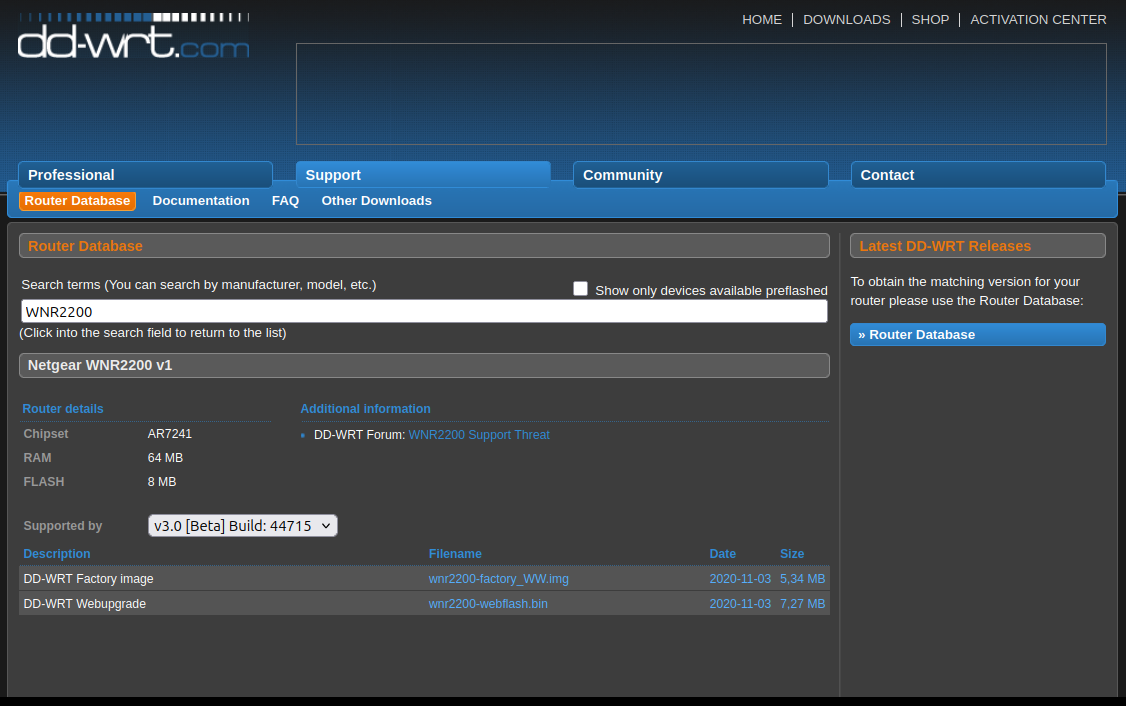
Task: Click the 7,27 MB size value
Action: [802, 604]
